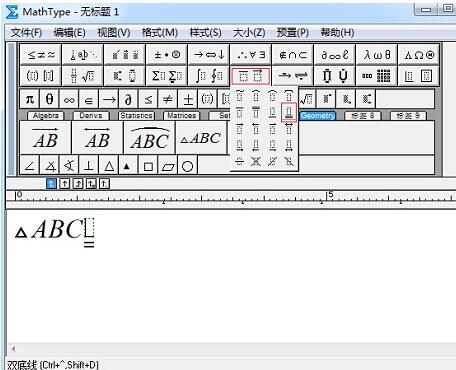The image size is (456, 370).
Task: Insert square symbol
Action: 148,165
